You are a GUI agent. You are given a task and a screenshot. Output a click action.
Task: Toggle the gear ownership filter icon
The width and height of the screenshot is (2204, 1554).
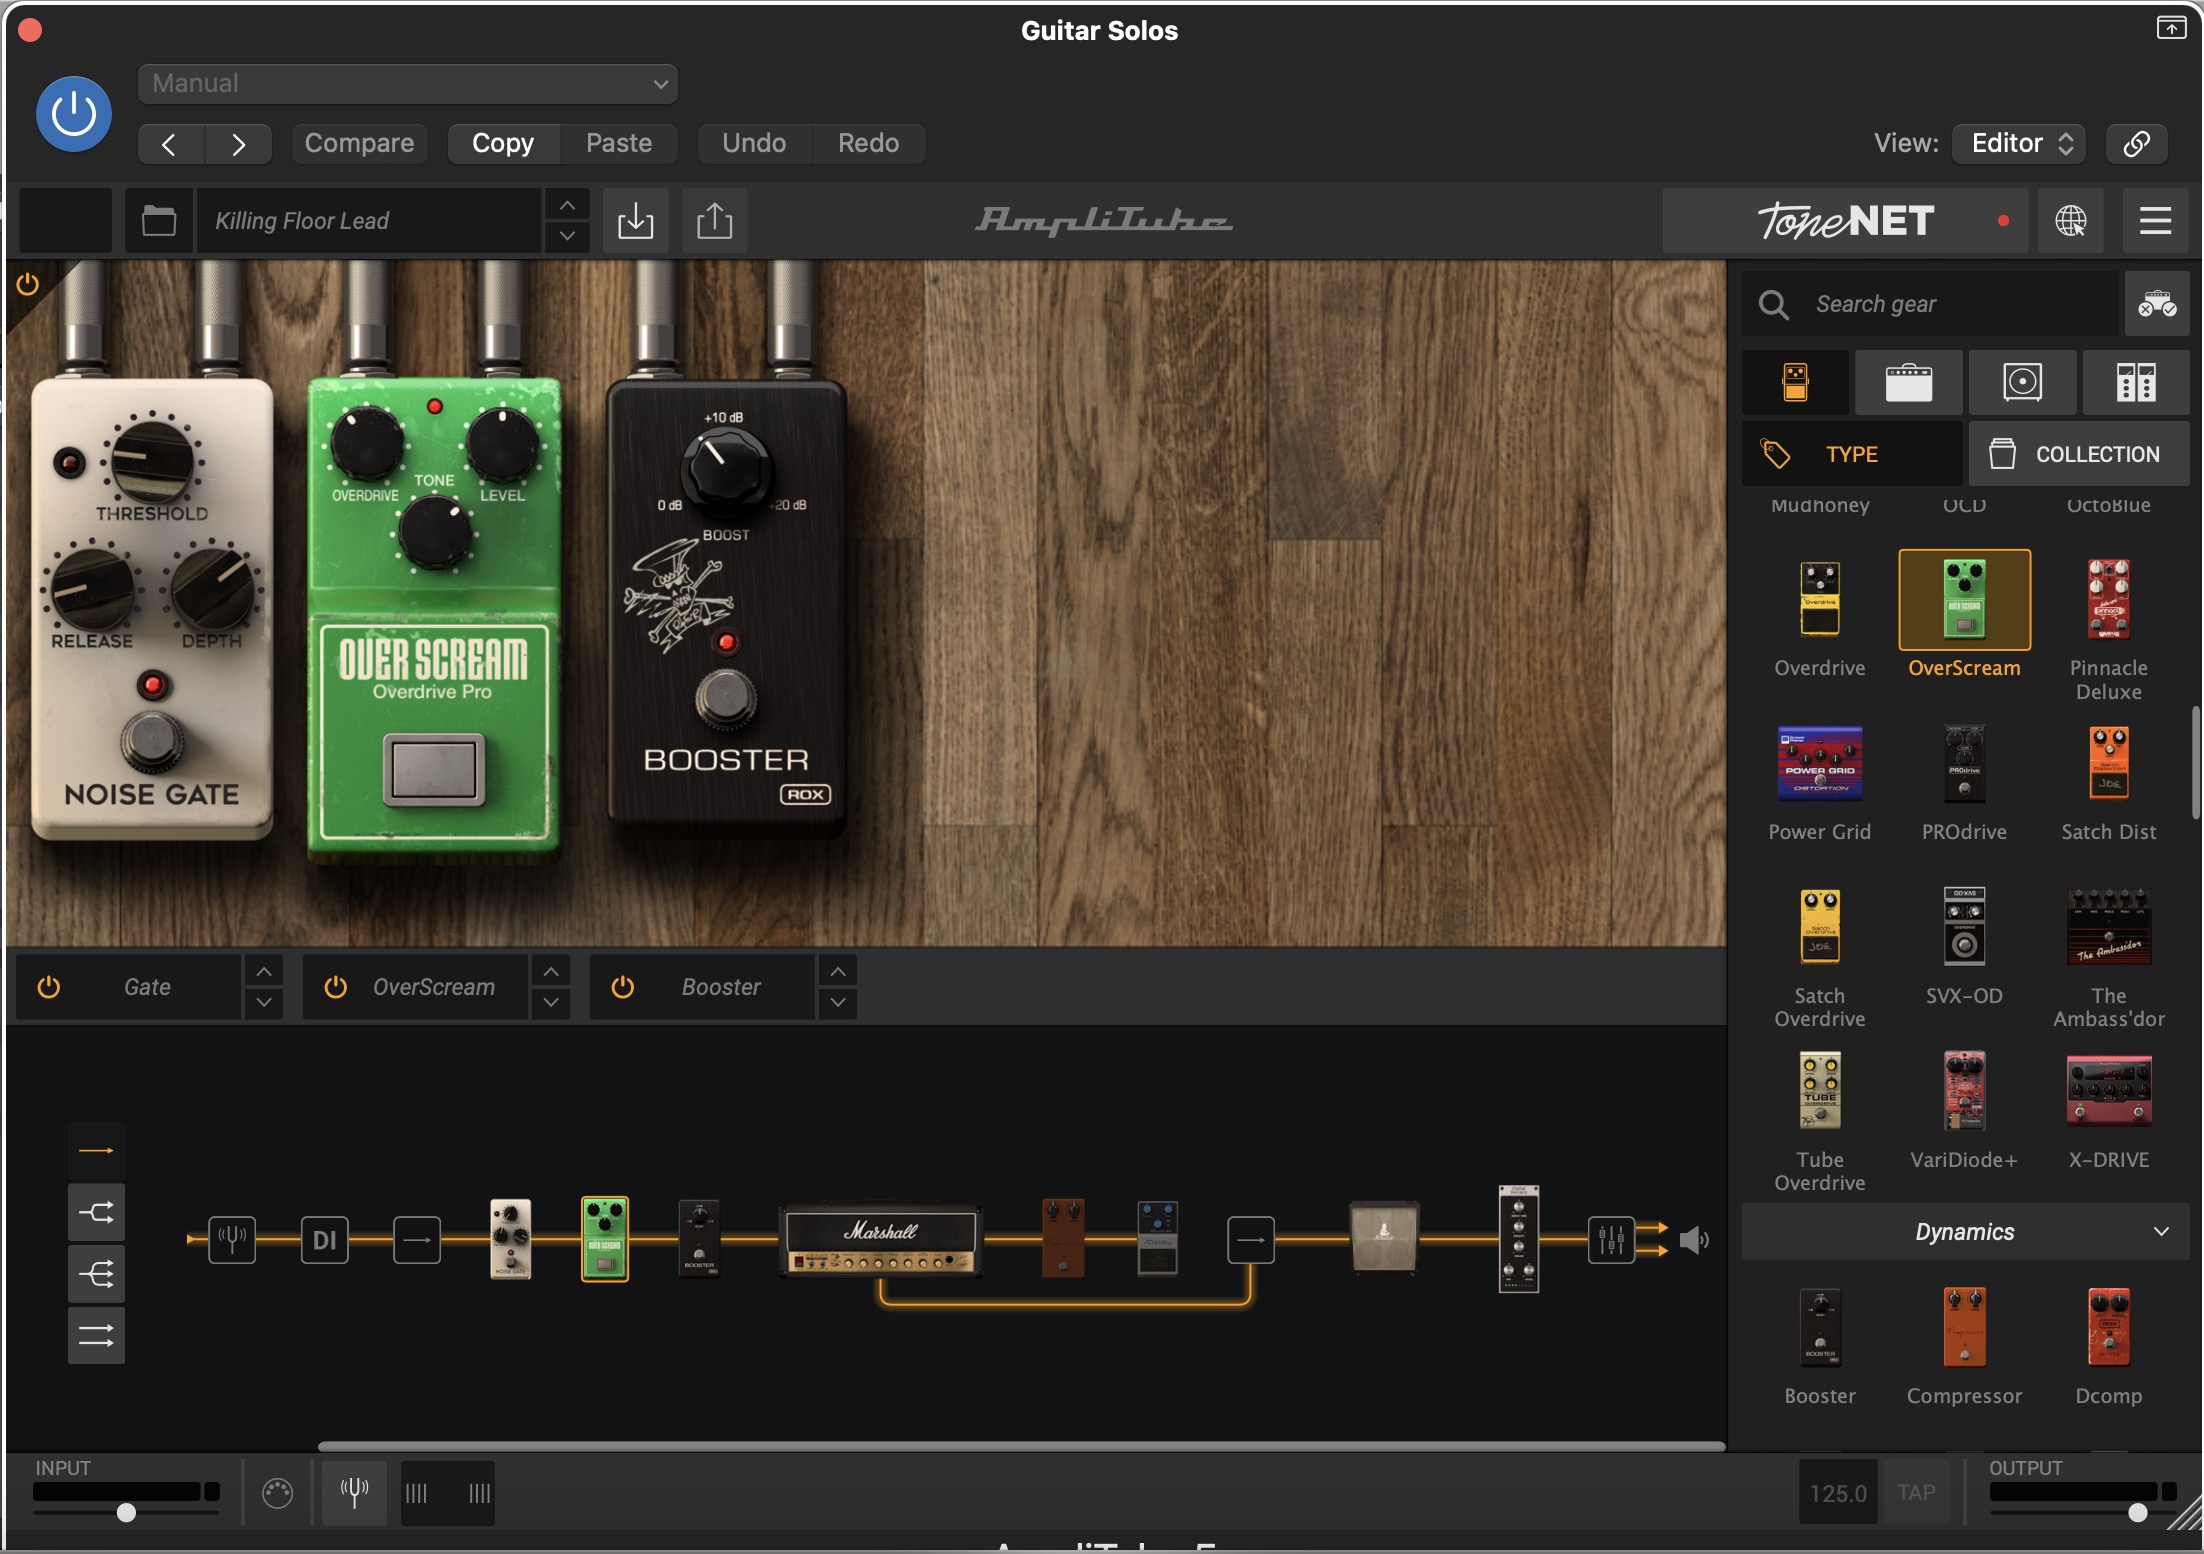coord(2157,304)
